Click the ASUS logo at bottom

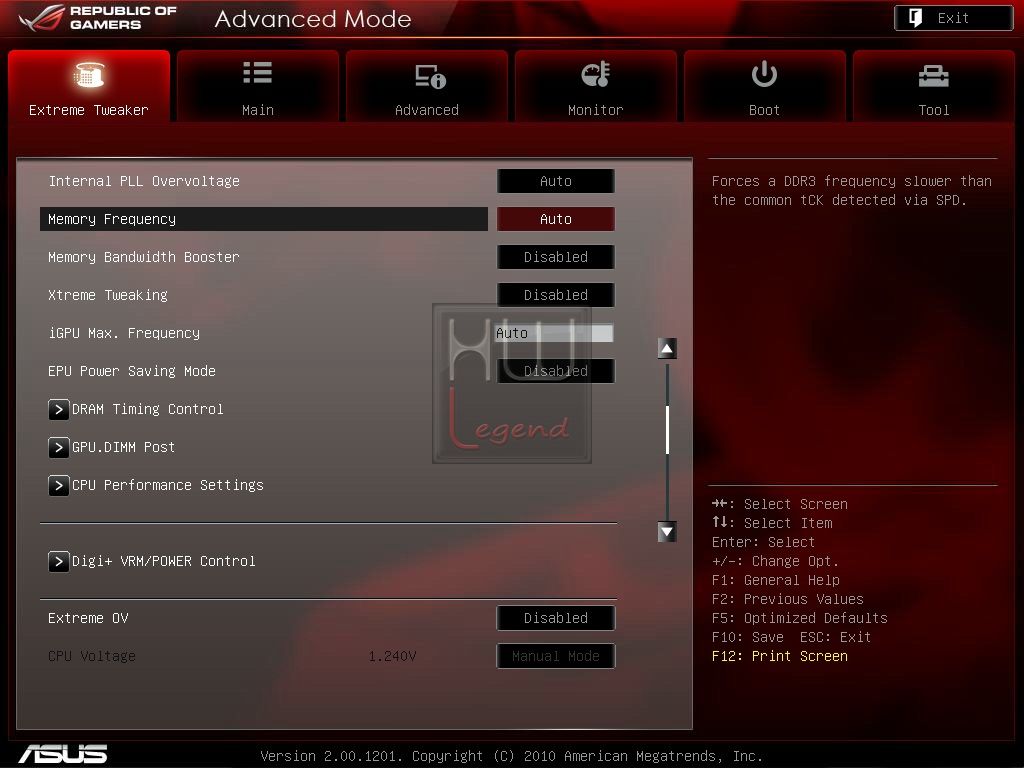[x=63, y=754]
